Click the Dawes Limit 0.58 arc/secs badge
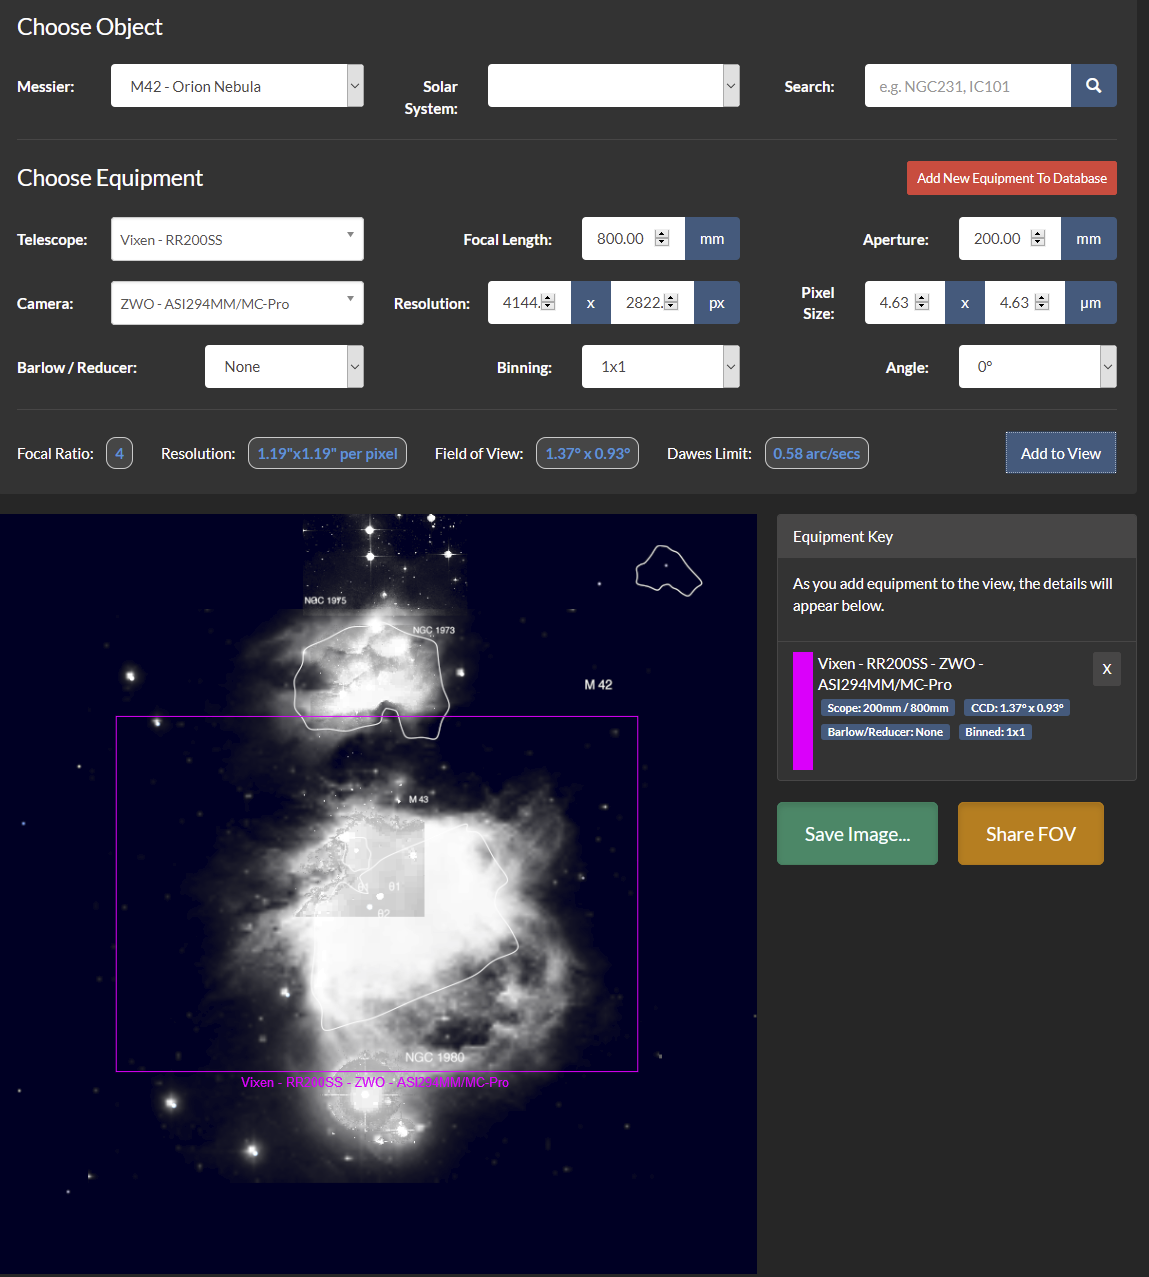1149x1277 pixels. tap(816, 453)
